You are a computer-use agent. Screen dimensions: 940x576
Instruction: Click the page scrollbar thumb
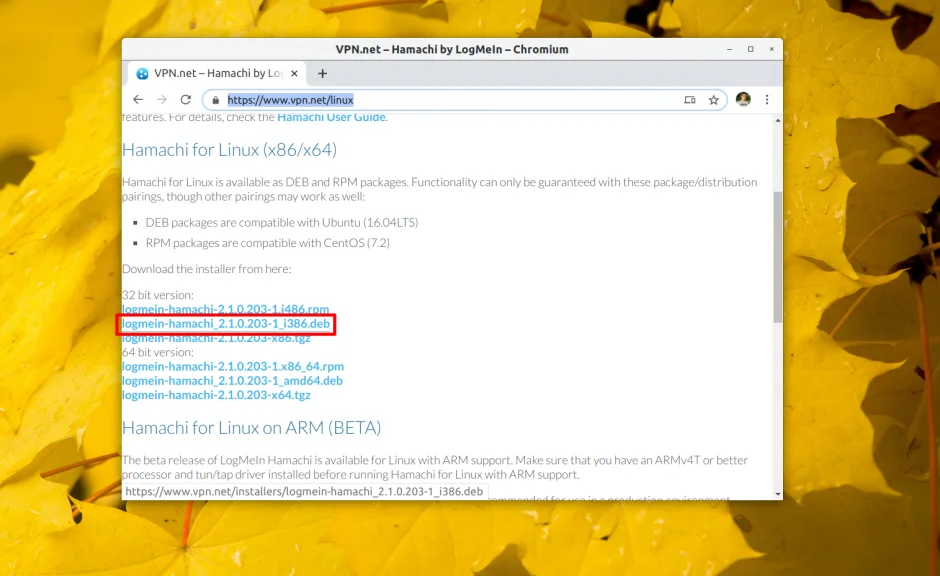(778, 258)
